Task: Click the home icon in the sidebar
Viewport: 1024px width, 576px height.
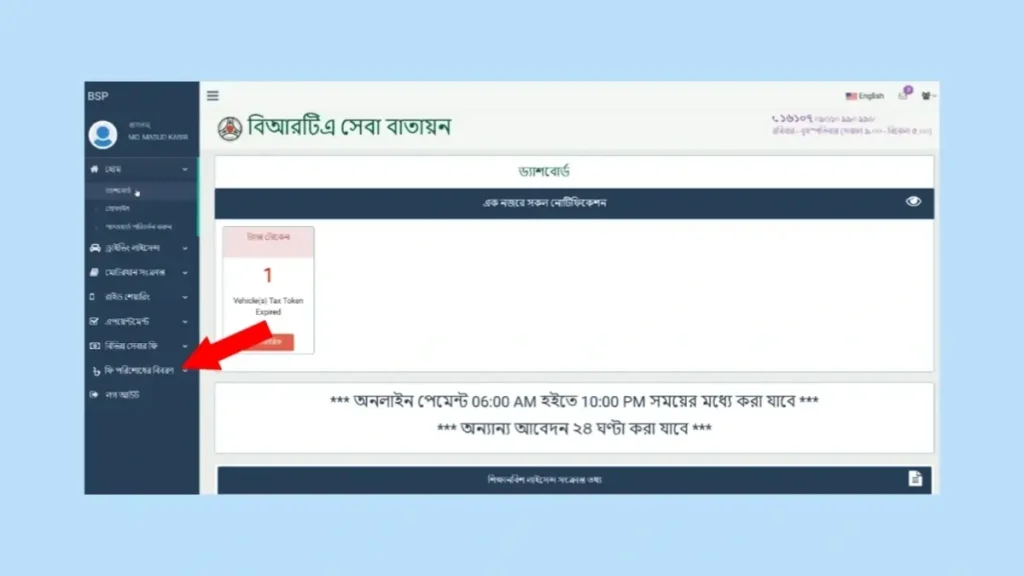Action: tap(95, 170)
